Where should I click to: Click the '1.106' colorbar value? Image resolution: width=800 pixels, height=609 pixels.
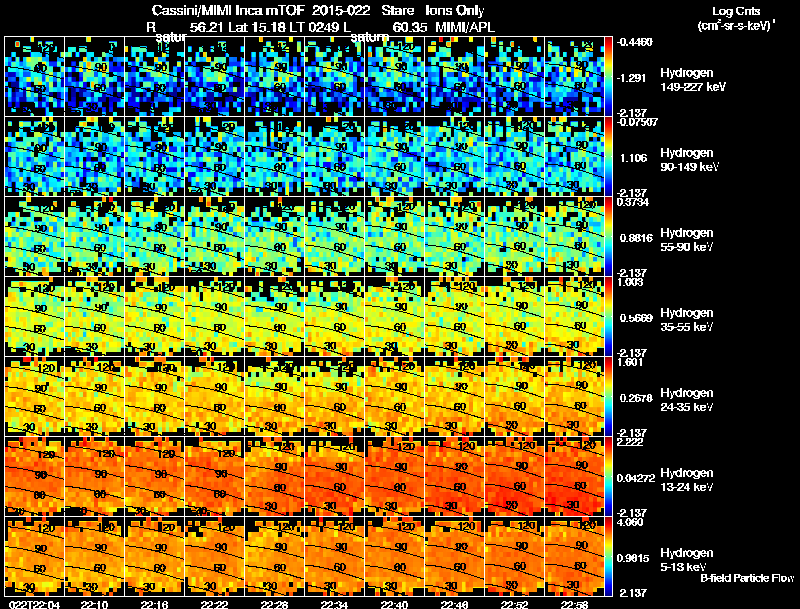634,158
